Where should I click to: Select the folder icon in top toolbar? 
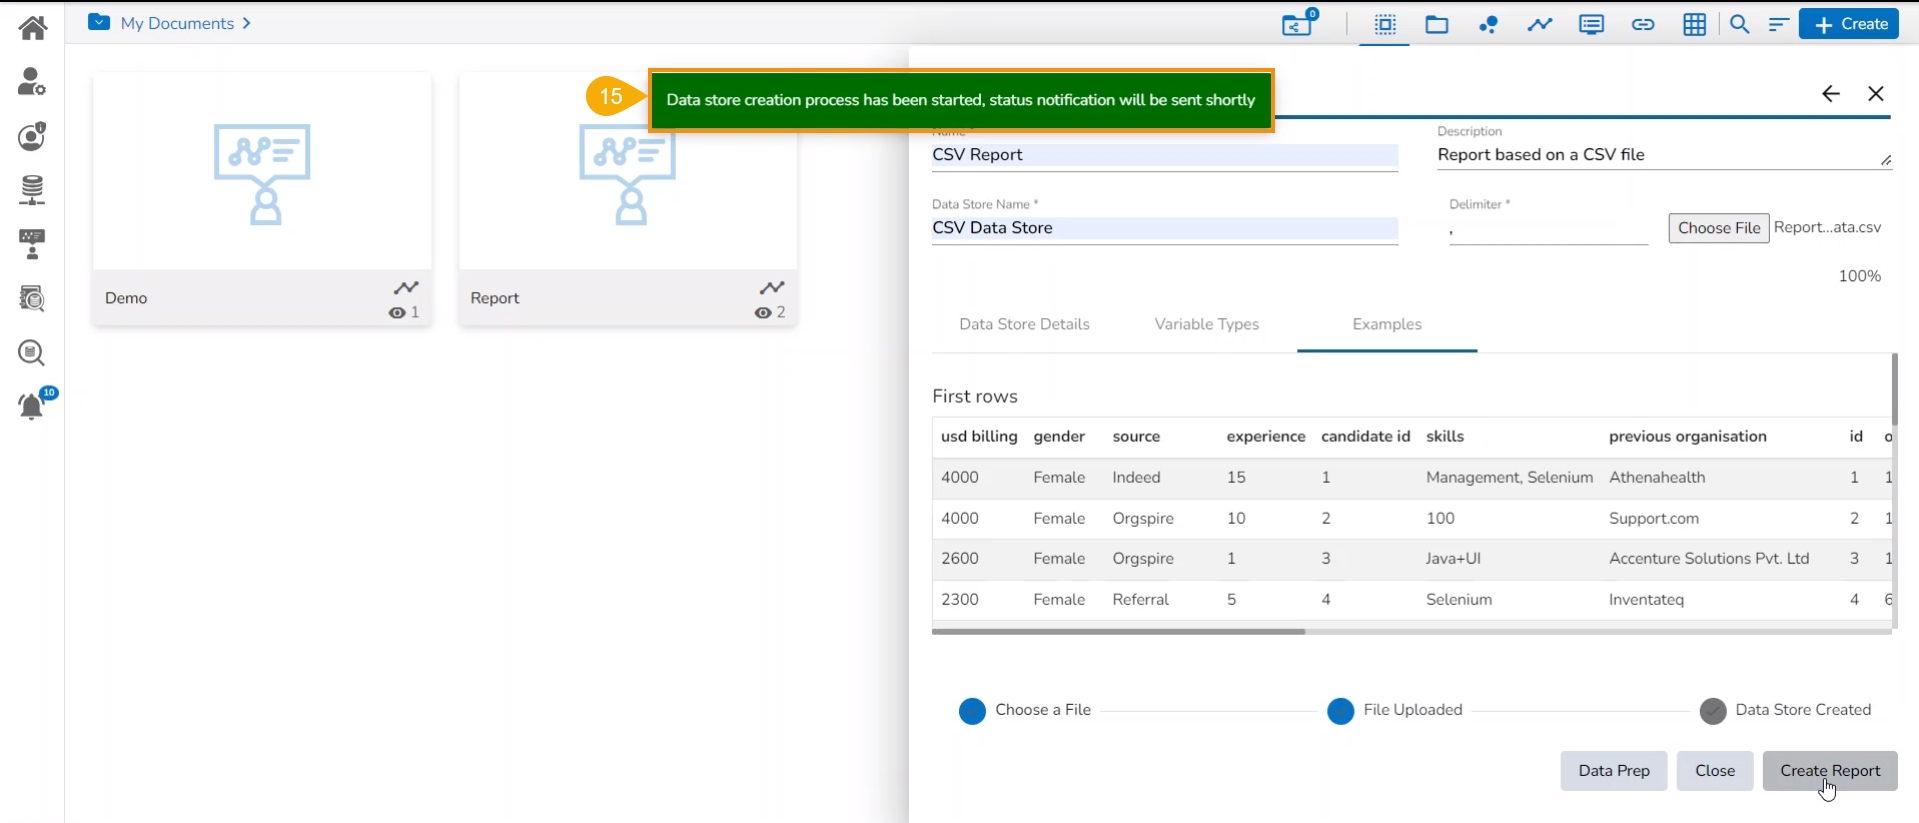(x=1436, y=25)
